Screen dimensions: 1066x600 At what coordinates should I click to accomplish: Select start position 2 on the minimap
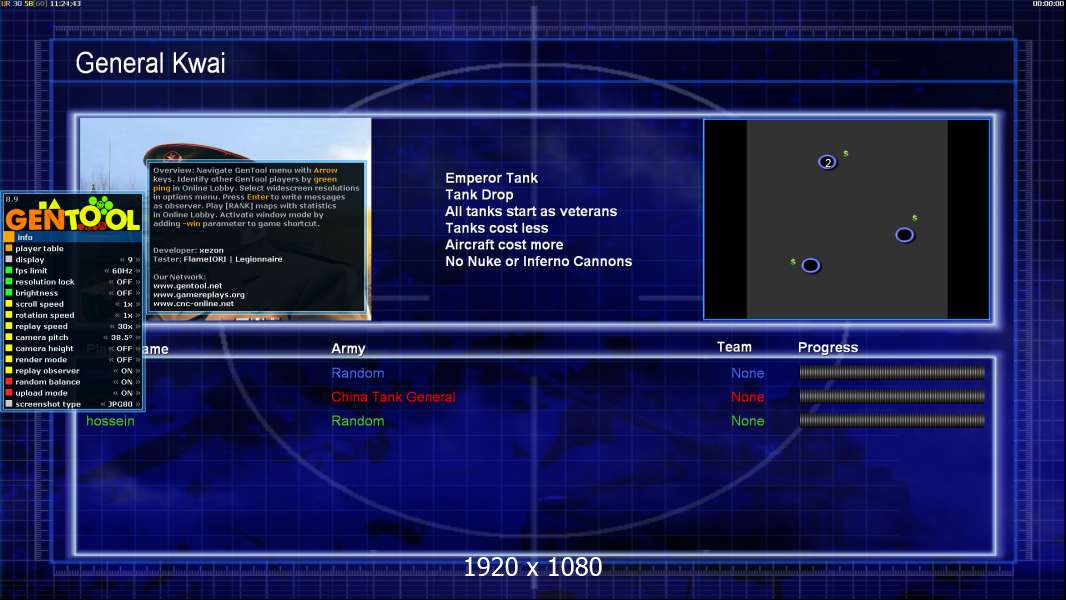827,162
